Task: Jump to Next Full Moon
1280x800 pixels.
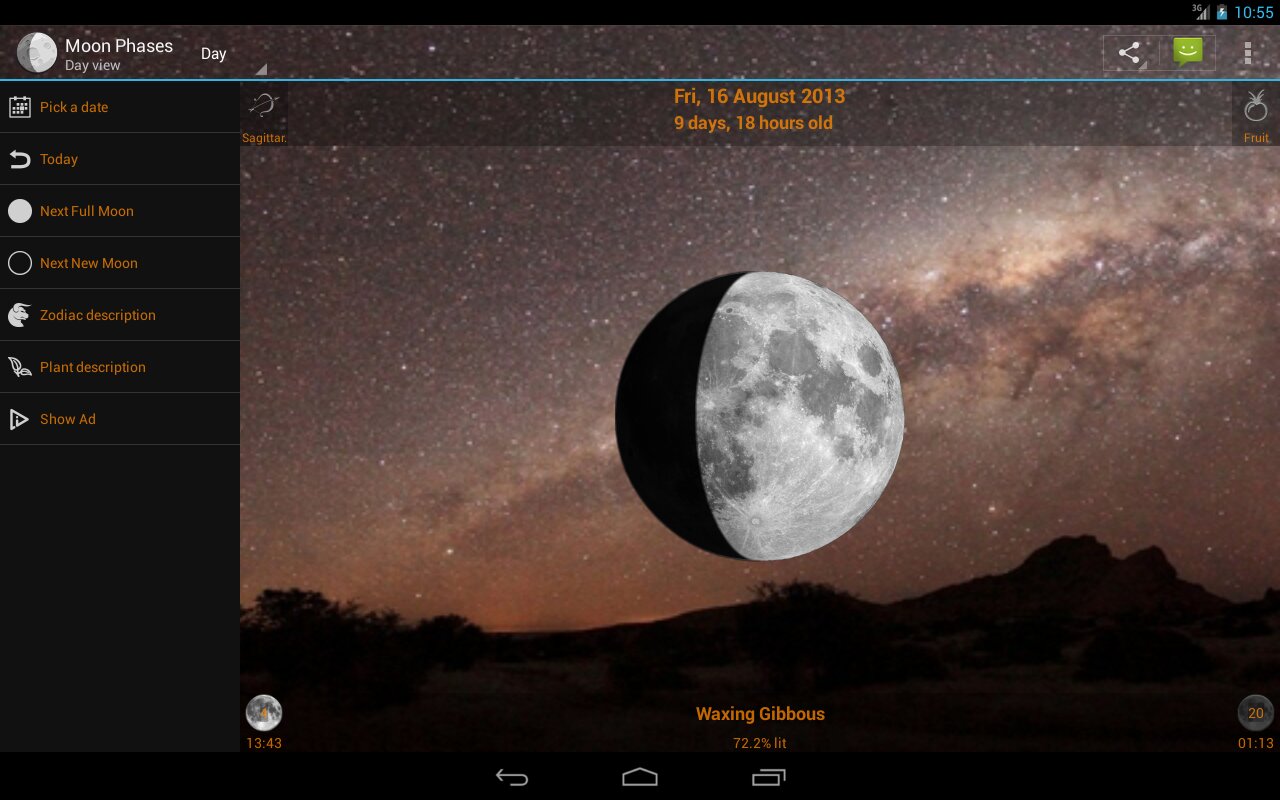Action: [120, 211]
